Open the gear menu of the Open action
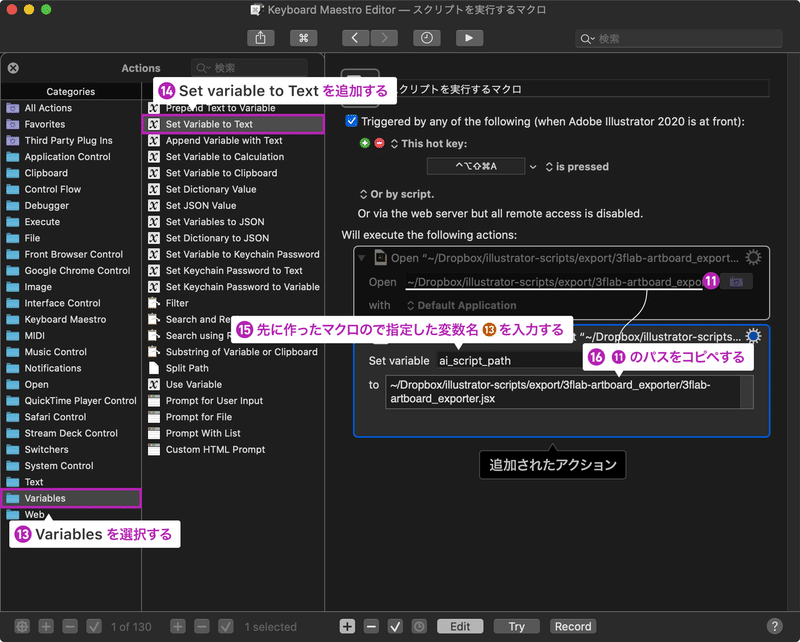This screenshot has height=642, width=800. 753,257
